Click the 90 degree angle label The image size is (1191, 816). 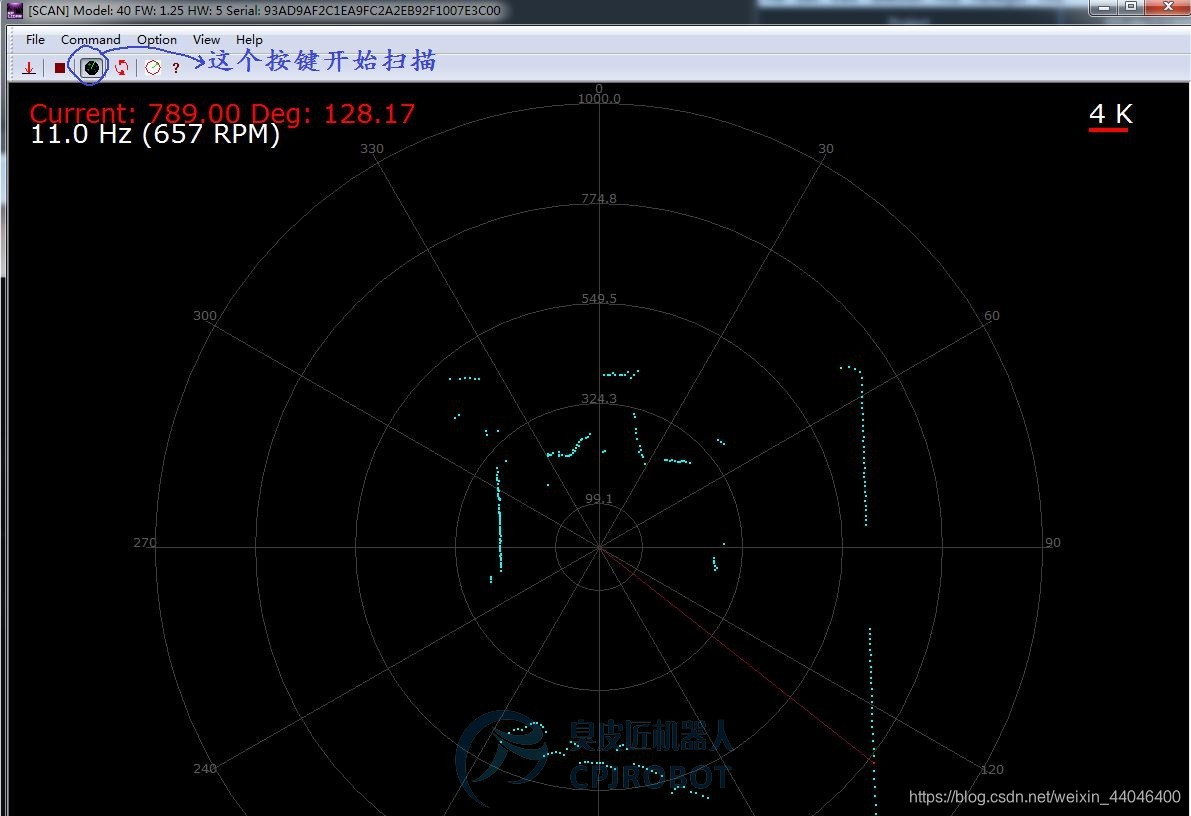pyautogui.click(x=1053, y=542)
